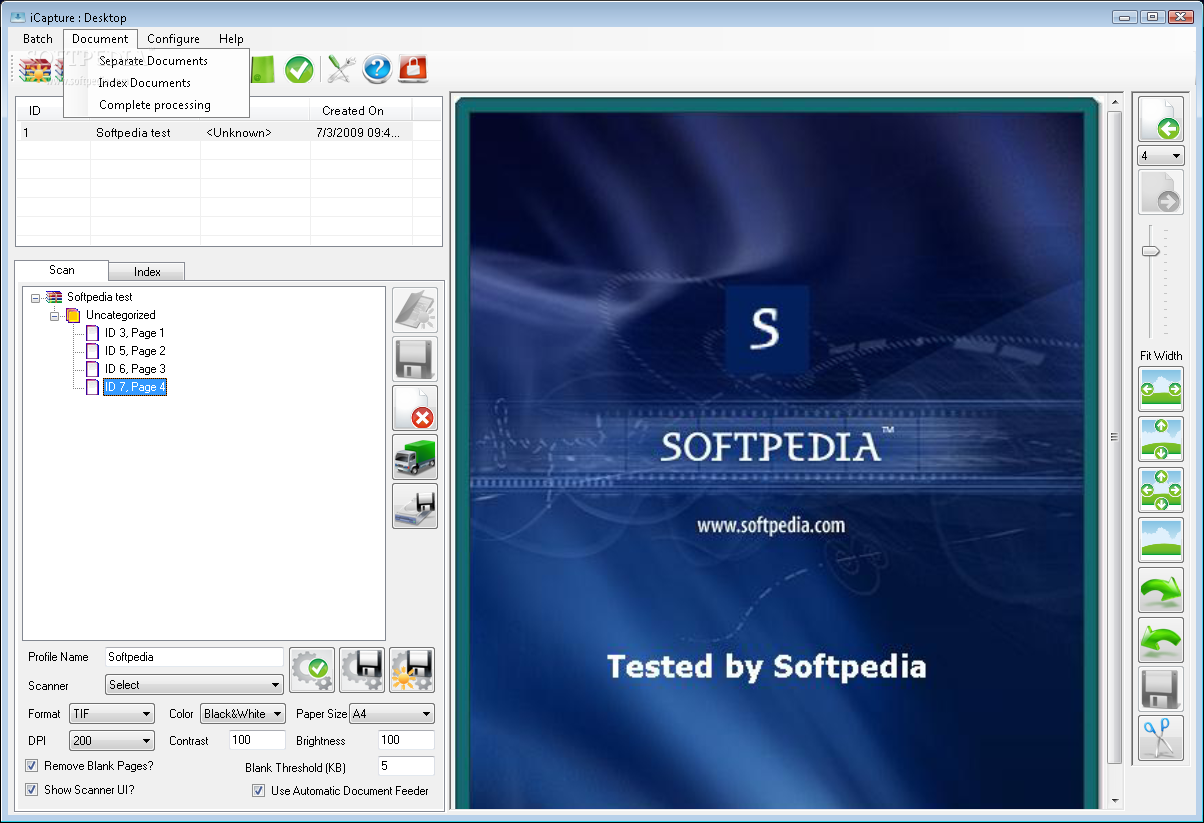Click the grayed scan new document icon
1204x823 pixels.
415,310
